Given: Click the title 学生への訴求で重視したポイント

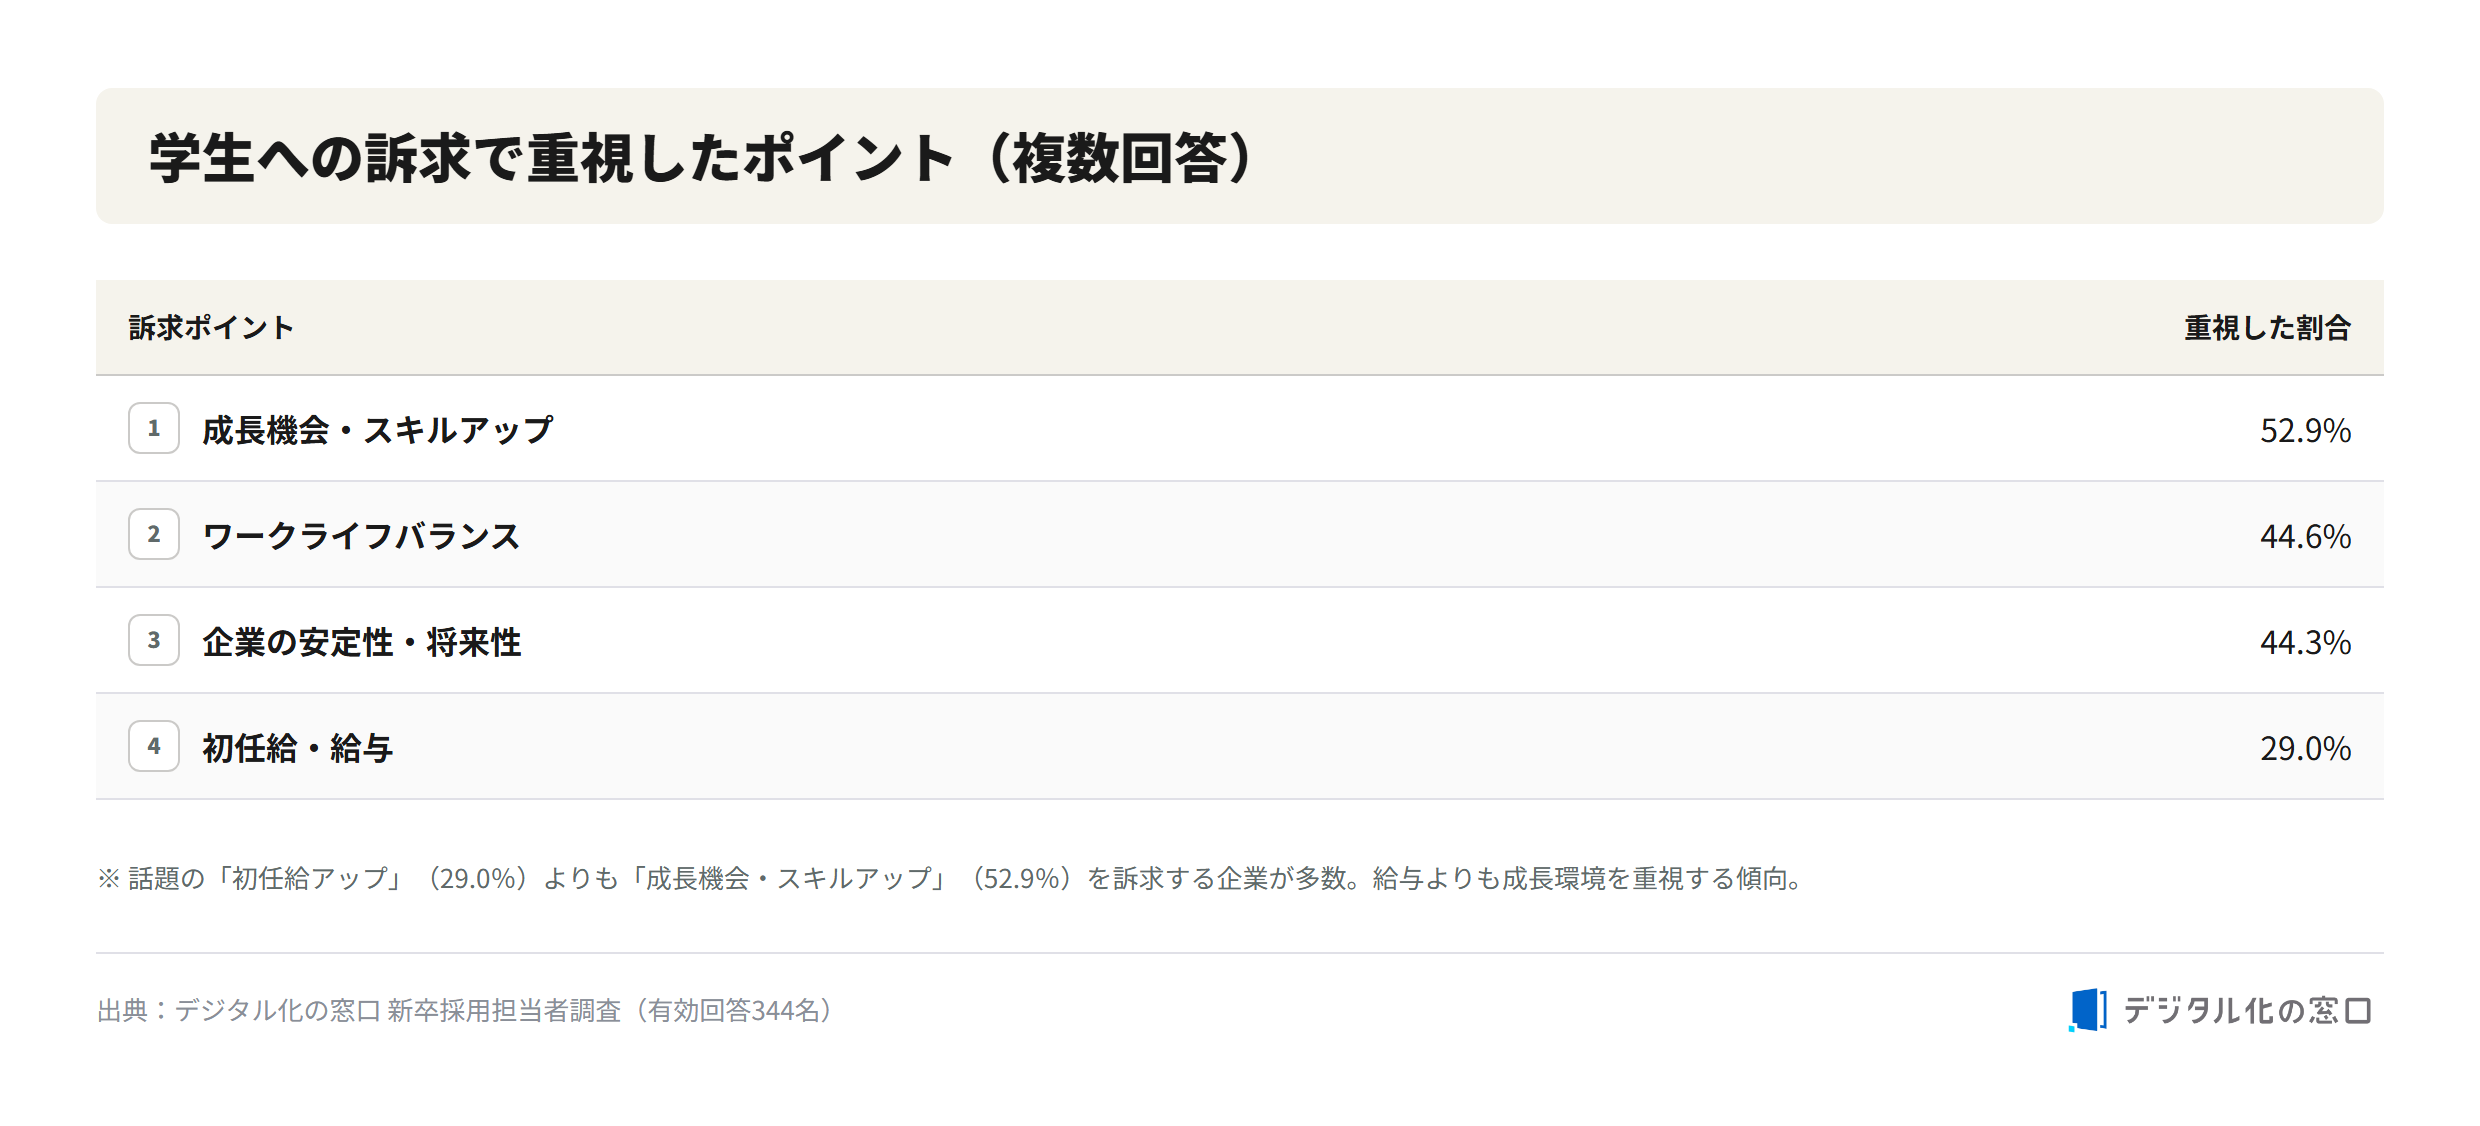Looking at the screenshot, I should (x=552, y=157).
